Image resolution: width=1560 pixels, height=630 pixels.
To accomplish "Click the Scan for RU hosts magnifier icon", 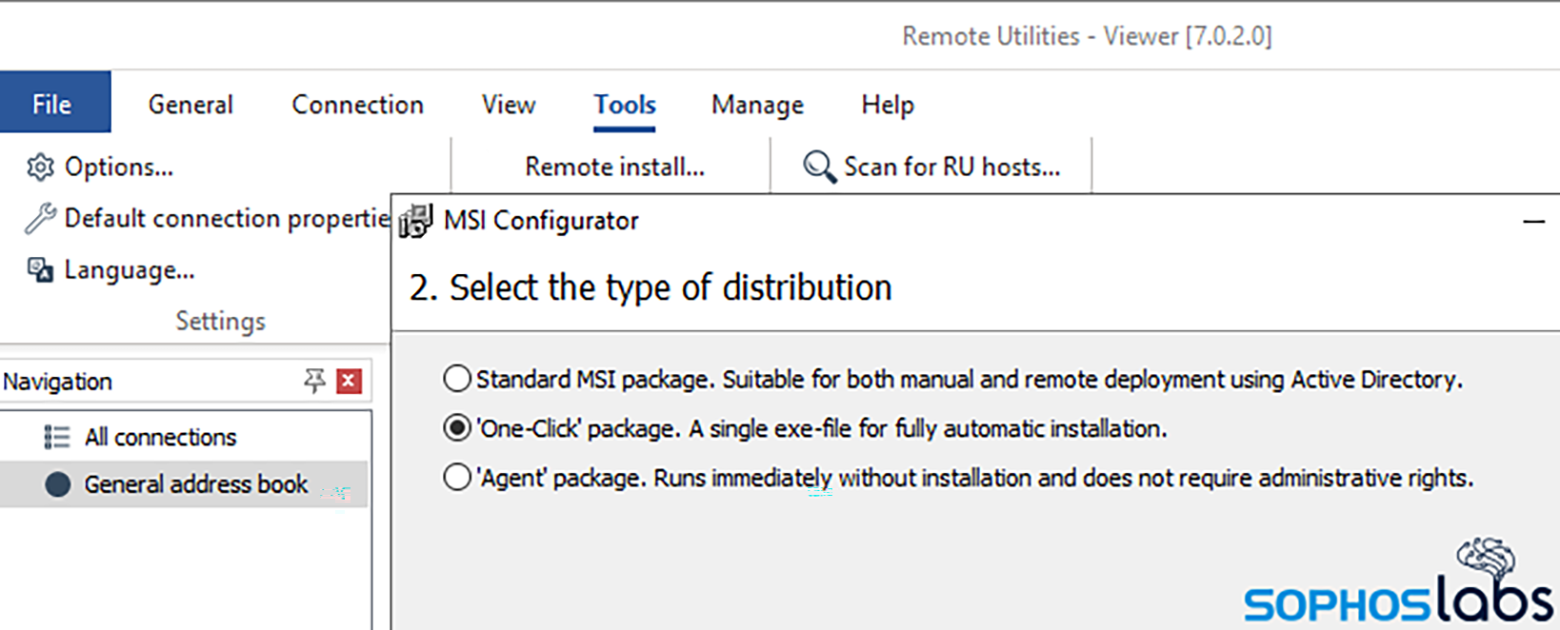I will pyautogui.click(x=820, y=167).
